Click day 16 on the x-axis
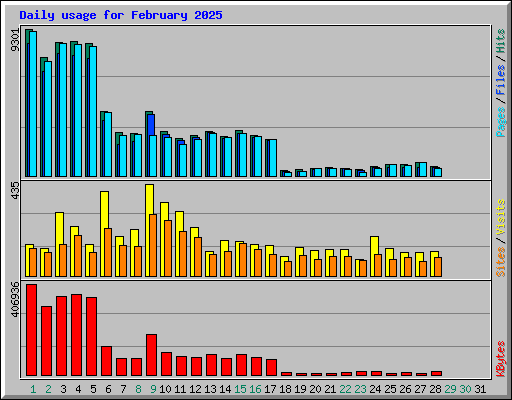 pos(255,389)
